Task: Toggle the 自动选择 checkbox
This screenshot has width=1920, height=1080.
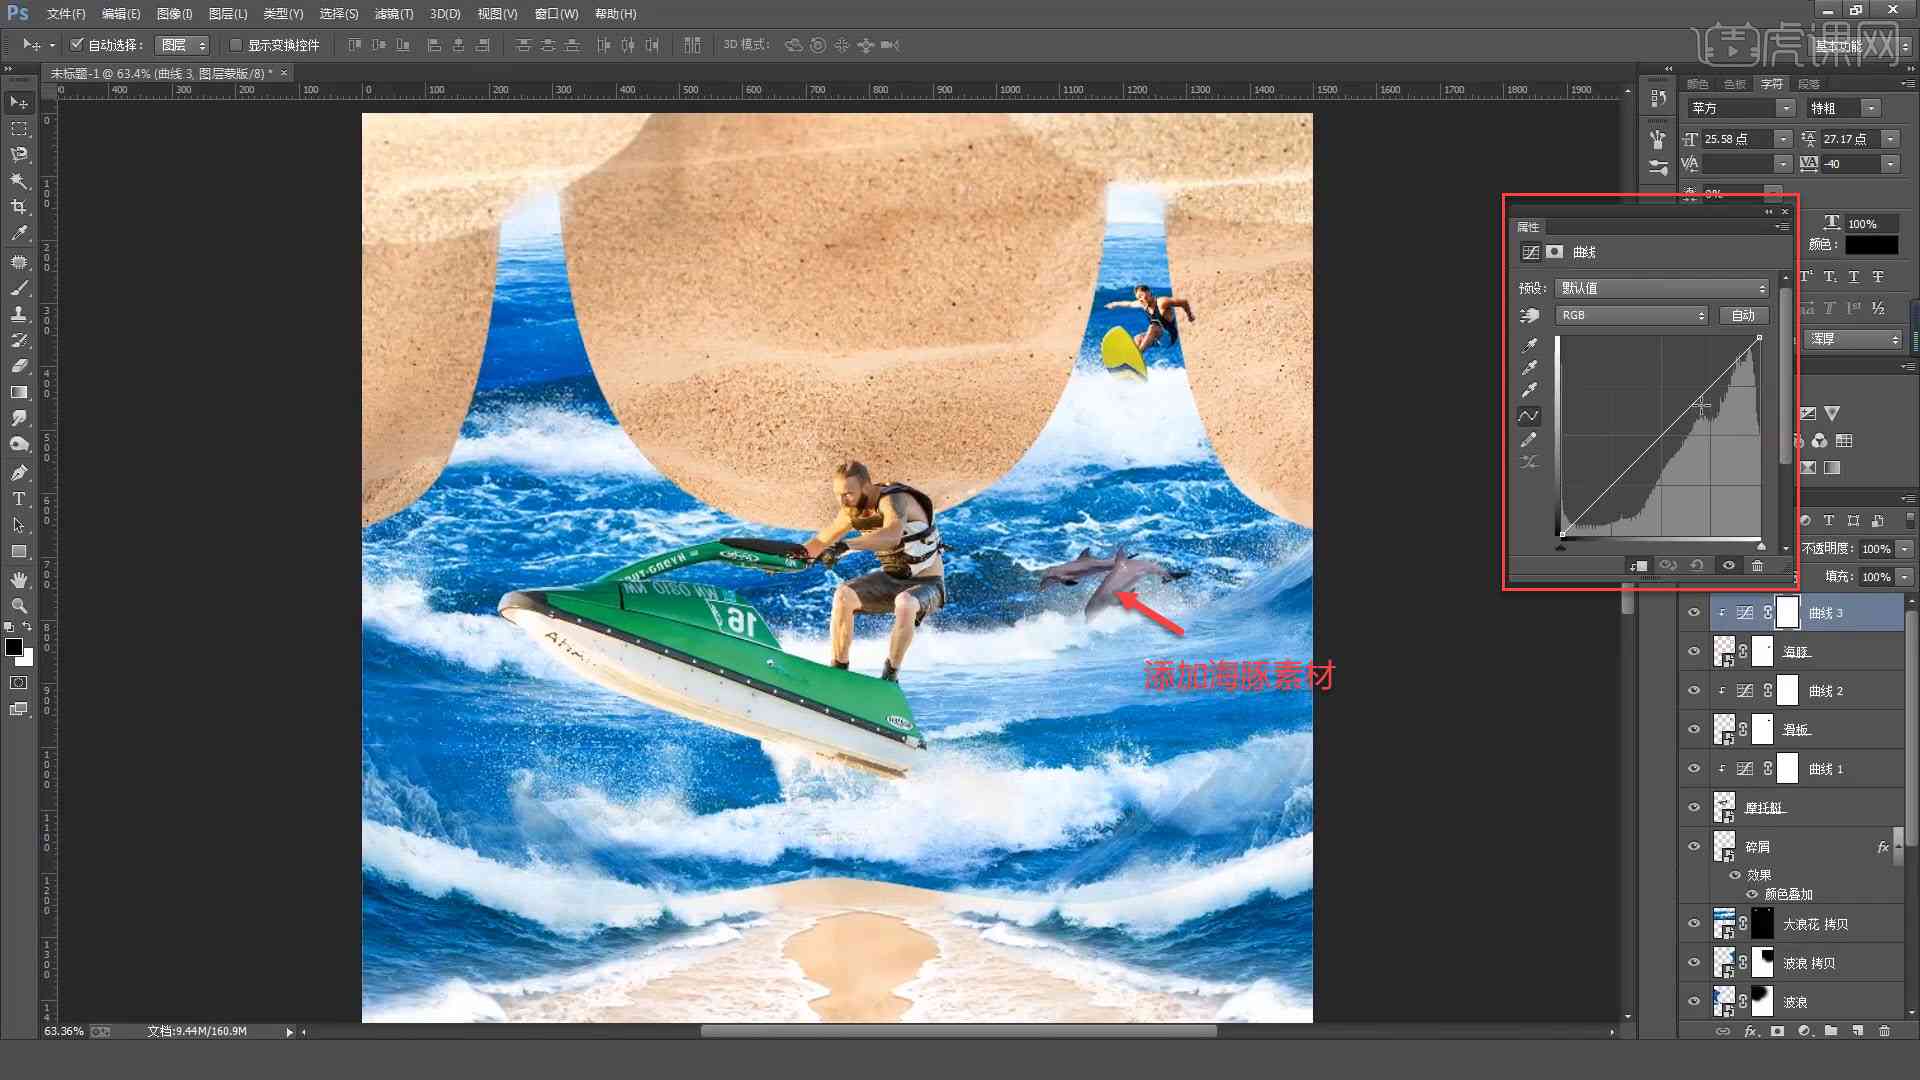Action: click(76, 44)
